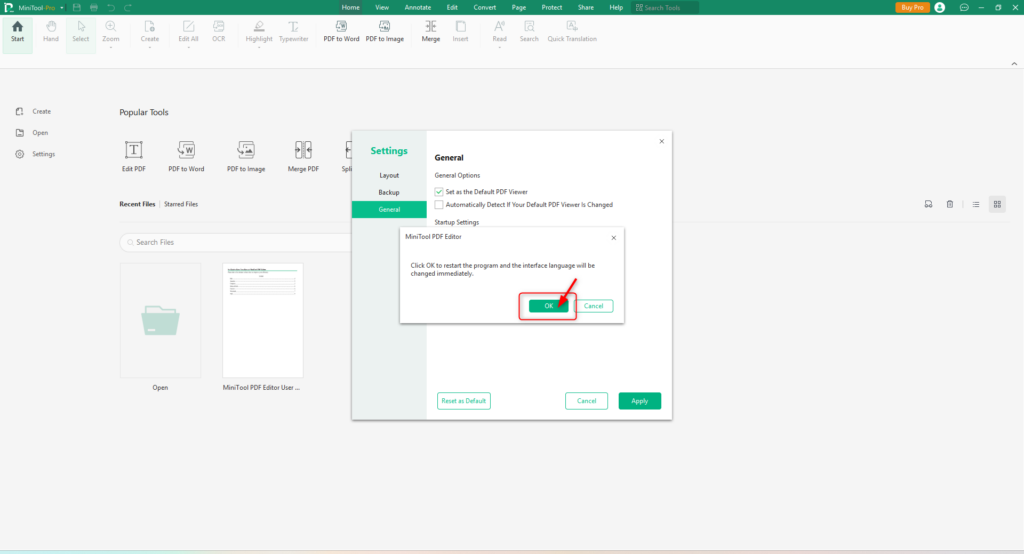The image size is (1024, 554).
Task: Switch to the Recent Files tab
Action: pos(137,204)
